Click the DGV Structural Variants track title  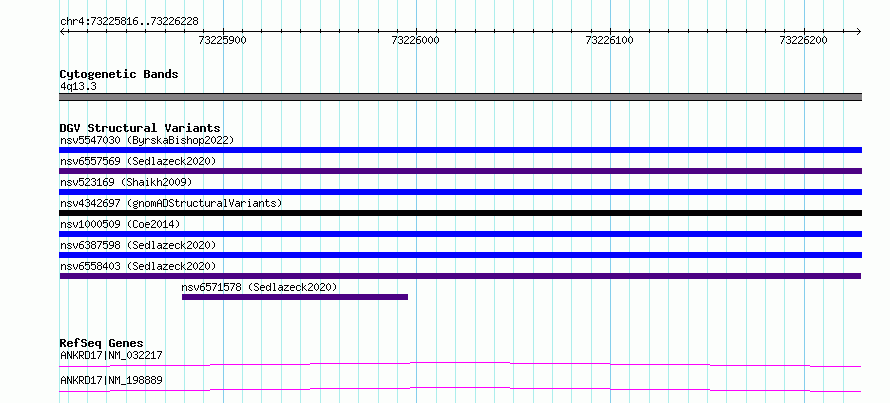coord(140,128)
